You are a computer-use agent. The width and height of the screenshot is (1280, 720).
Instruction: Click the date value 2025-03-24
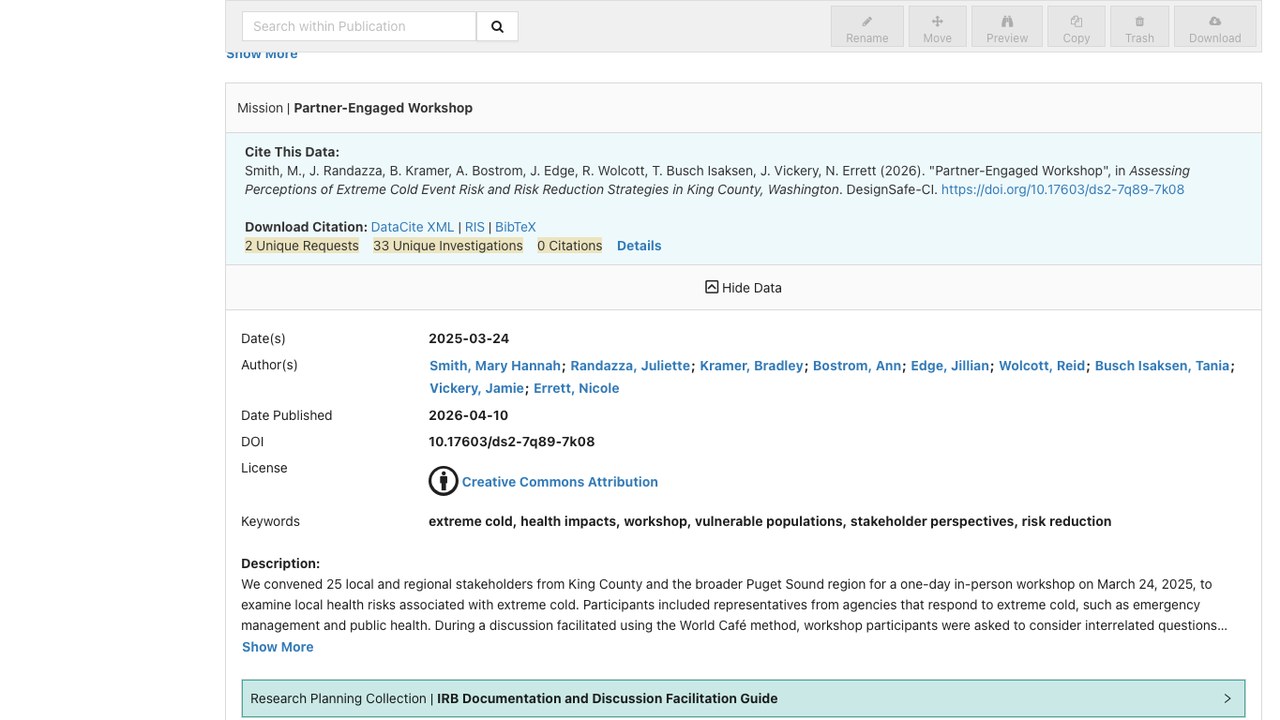pyautogui.click(x=469, y=338)
